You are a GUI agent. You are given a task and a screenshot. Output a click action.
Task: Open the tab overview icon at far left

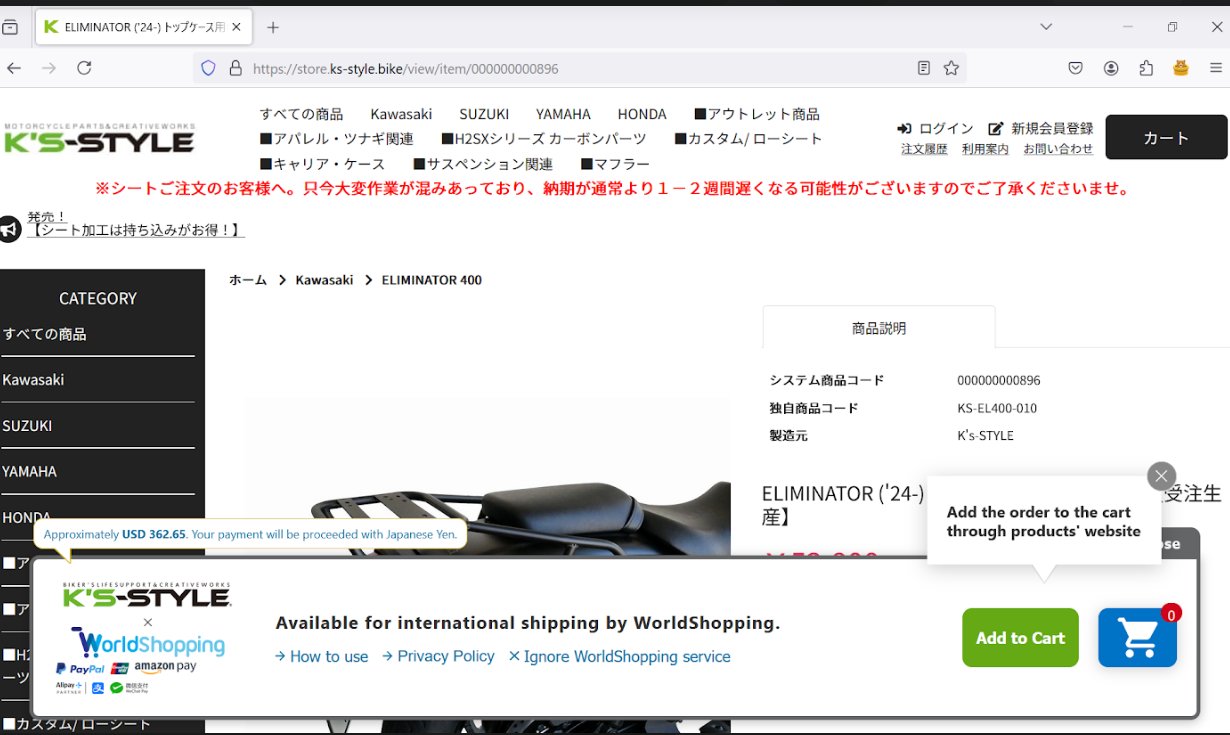pyautogui.click(x=10, y=27)
